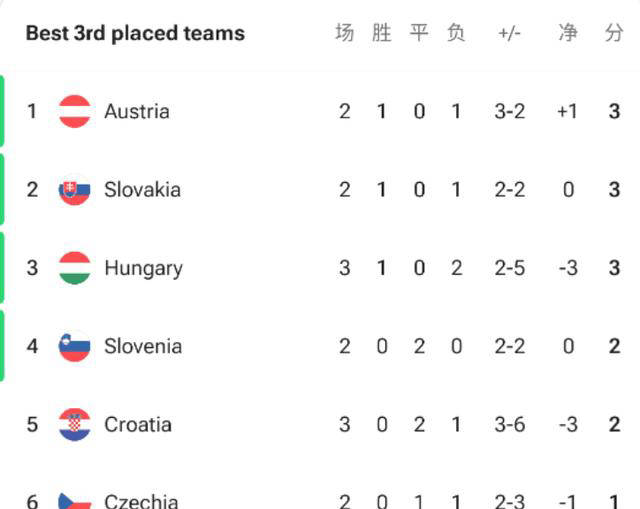The image size is (640, 509).
Task: Open the Croatia team page
Action: click(138, 424)
